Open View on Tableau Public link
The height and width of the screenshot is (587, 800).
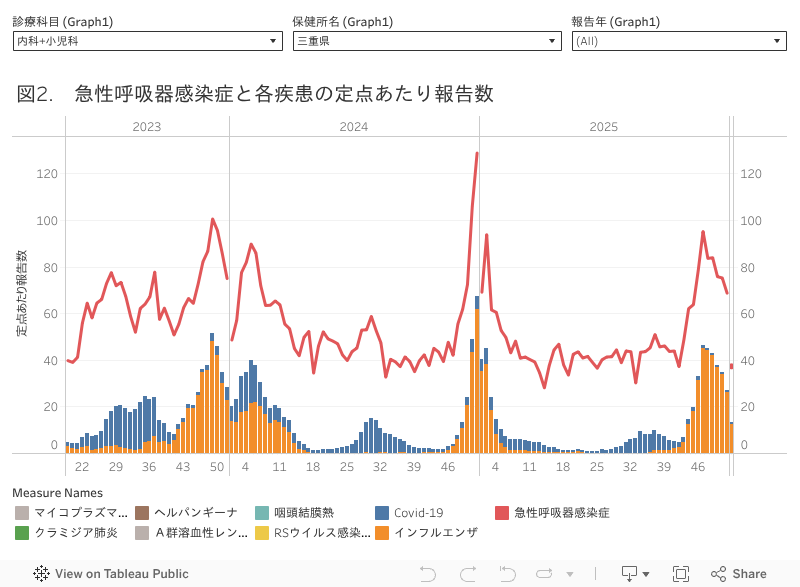121,574
